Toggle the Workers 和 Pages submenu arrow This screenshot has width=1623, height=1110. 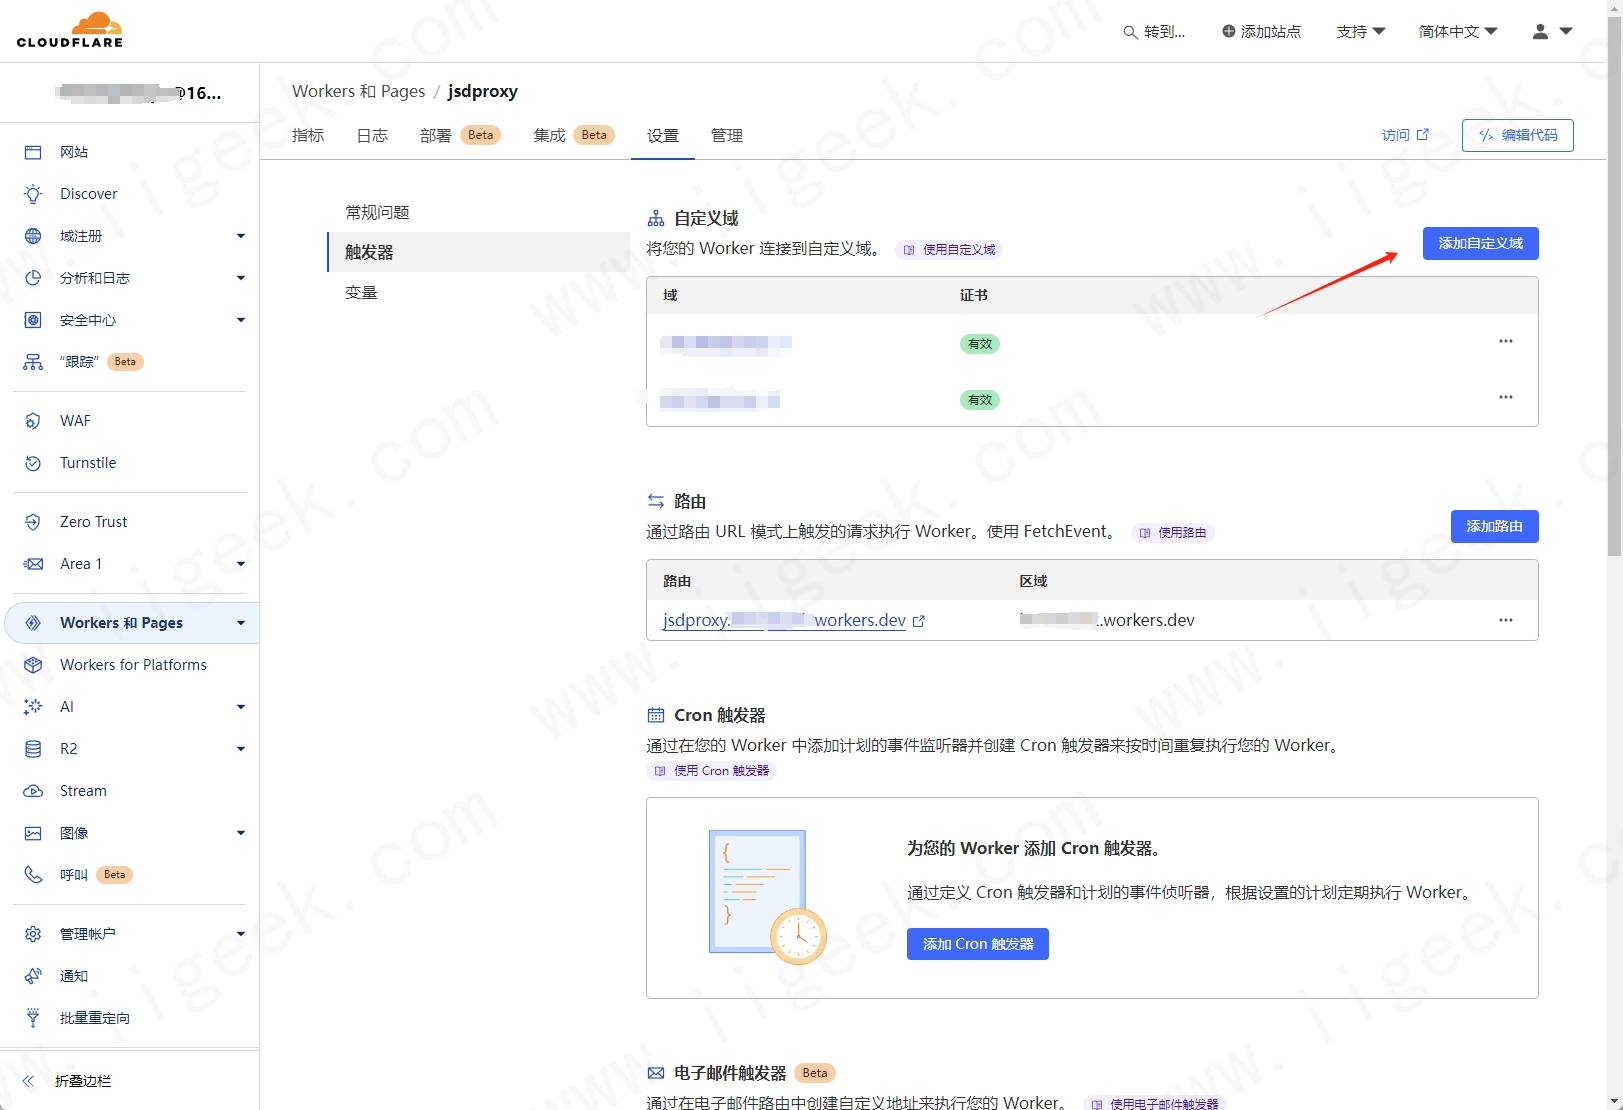pos(241,623)
